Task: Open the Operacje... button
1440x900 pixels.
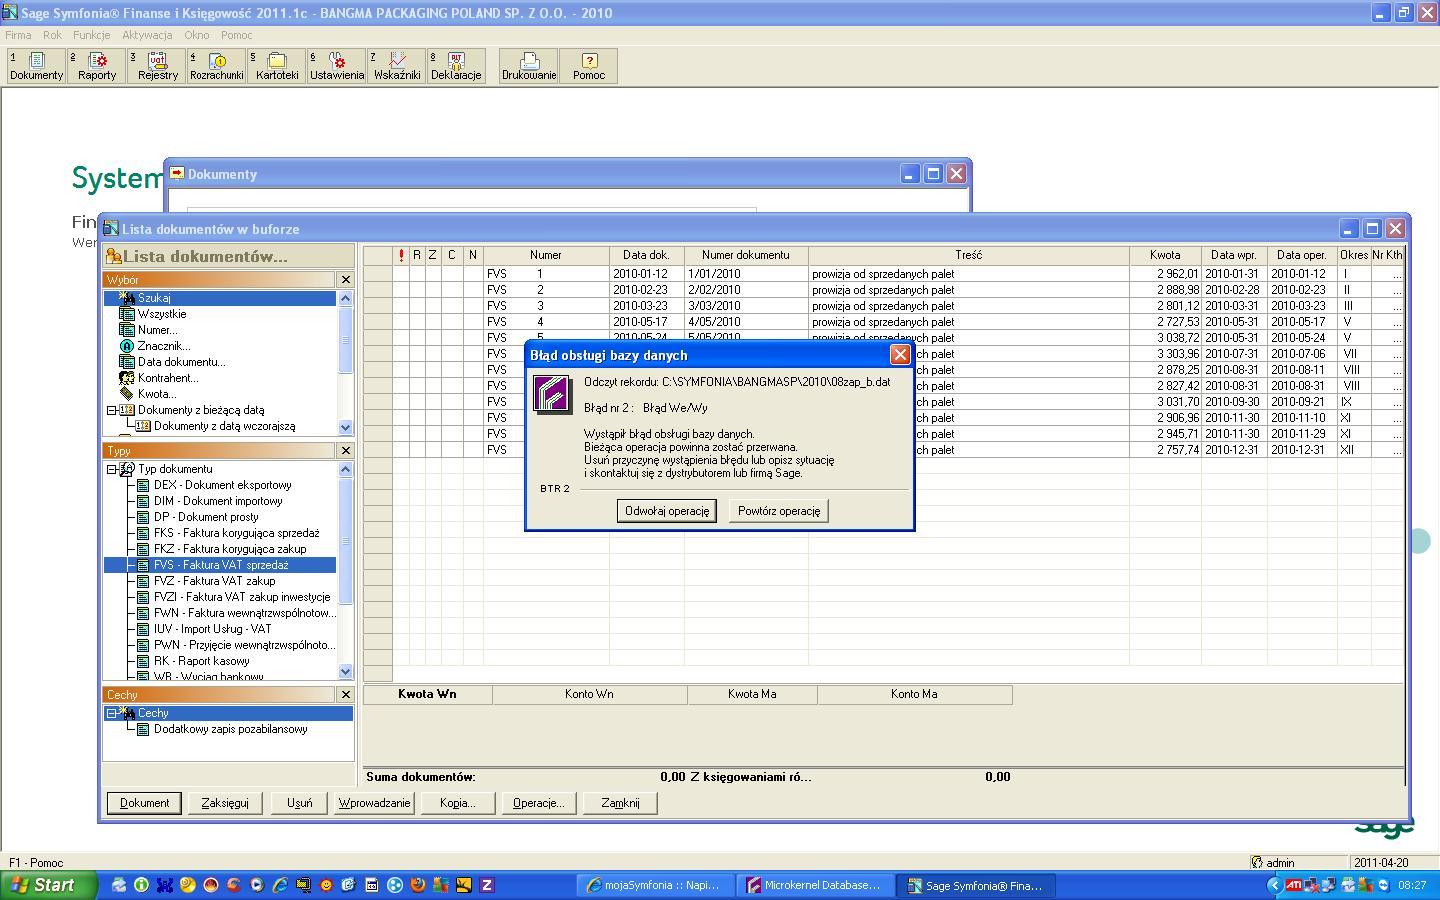Action: pyautogui.click(x=538, y=803)
